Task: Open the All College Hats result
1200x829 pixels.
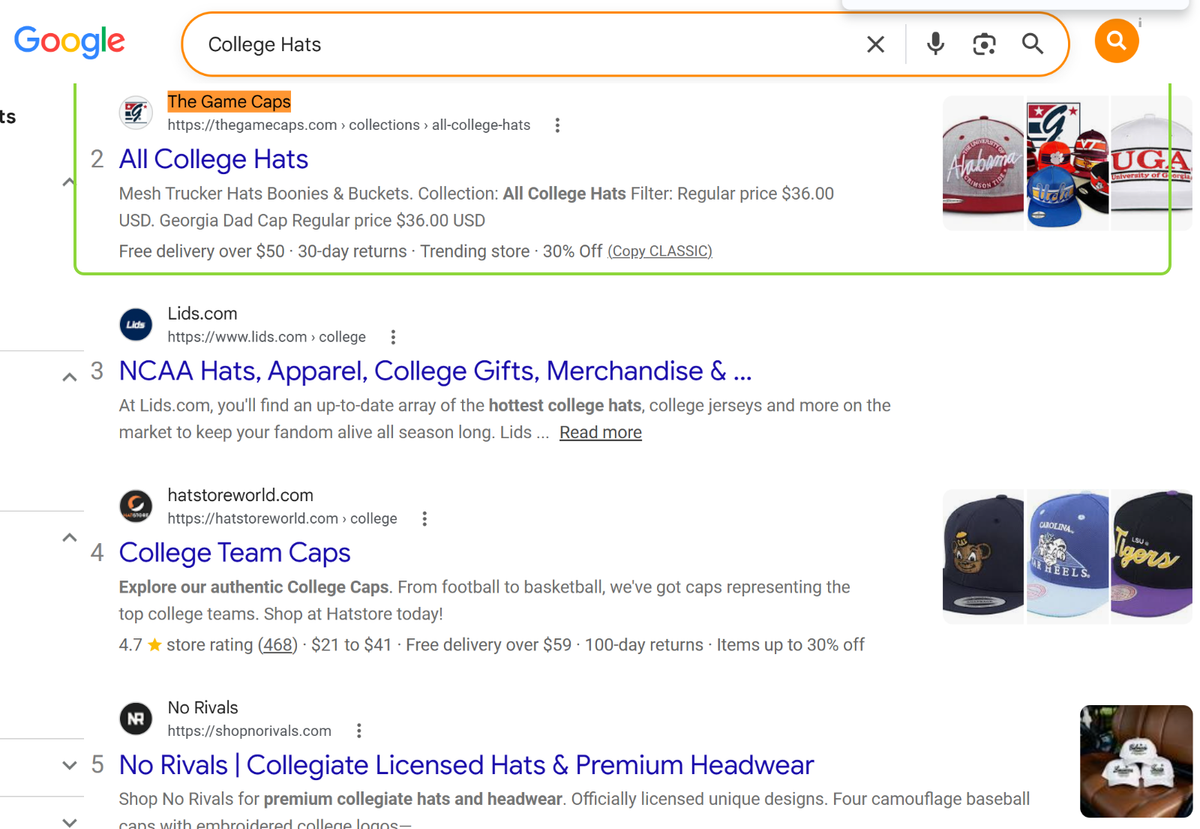Action: click(213, 159)
